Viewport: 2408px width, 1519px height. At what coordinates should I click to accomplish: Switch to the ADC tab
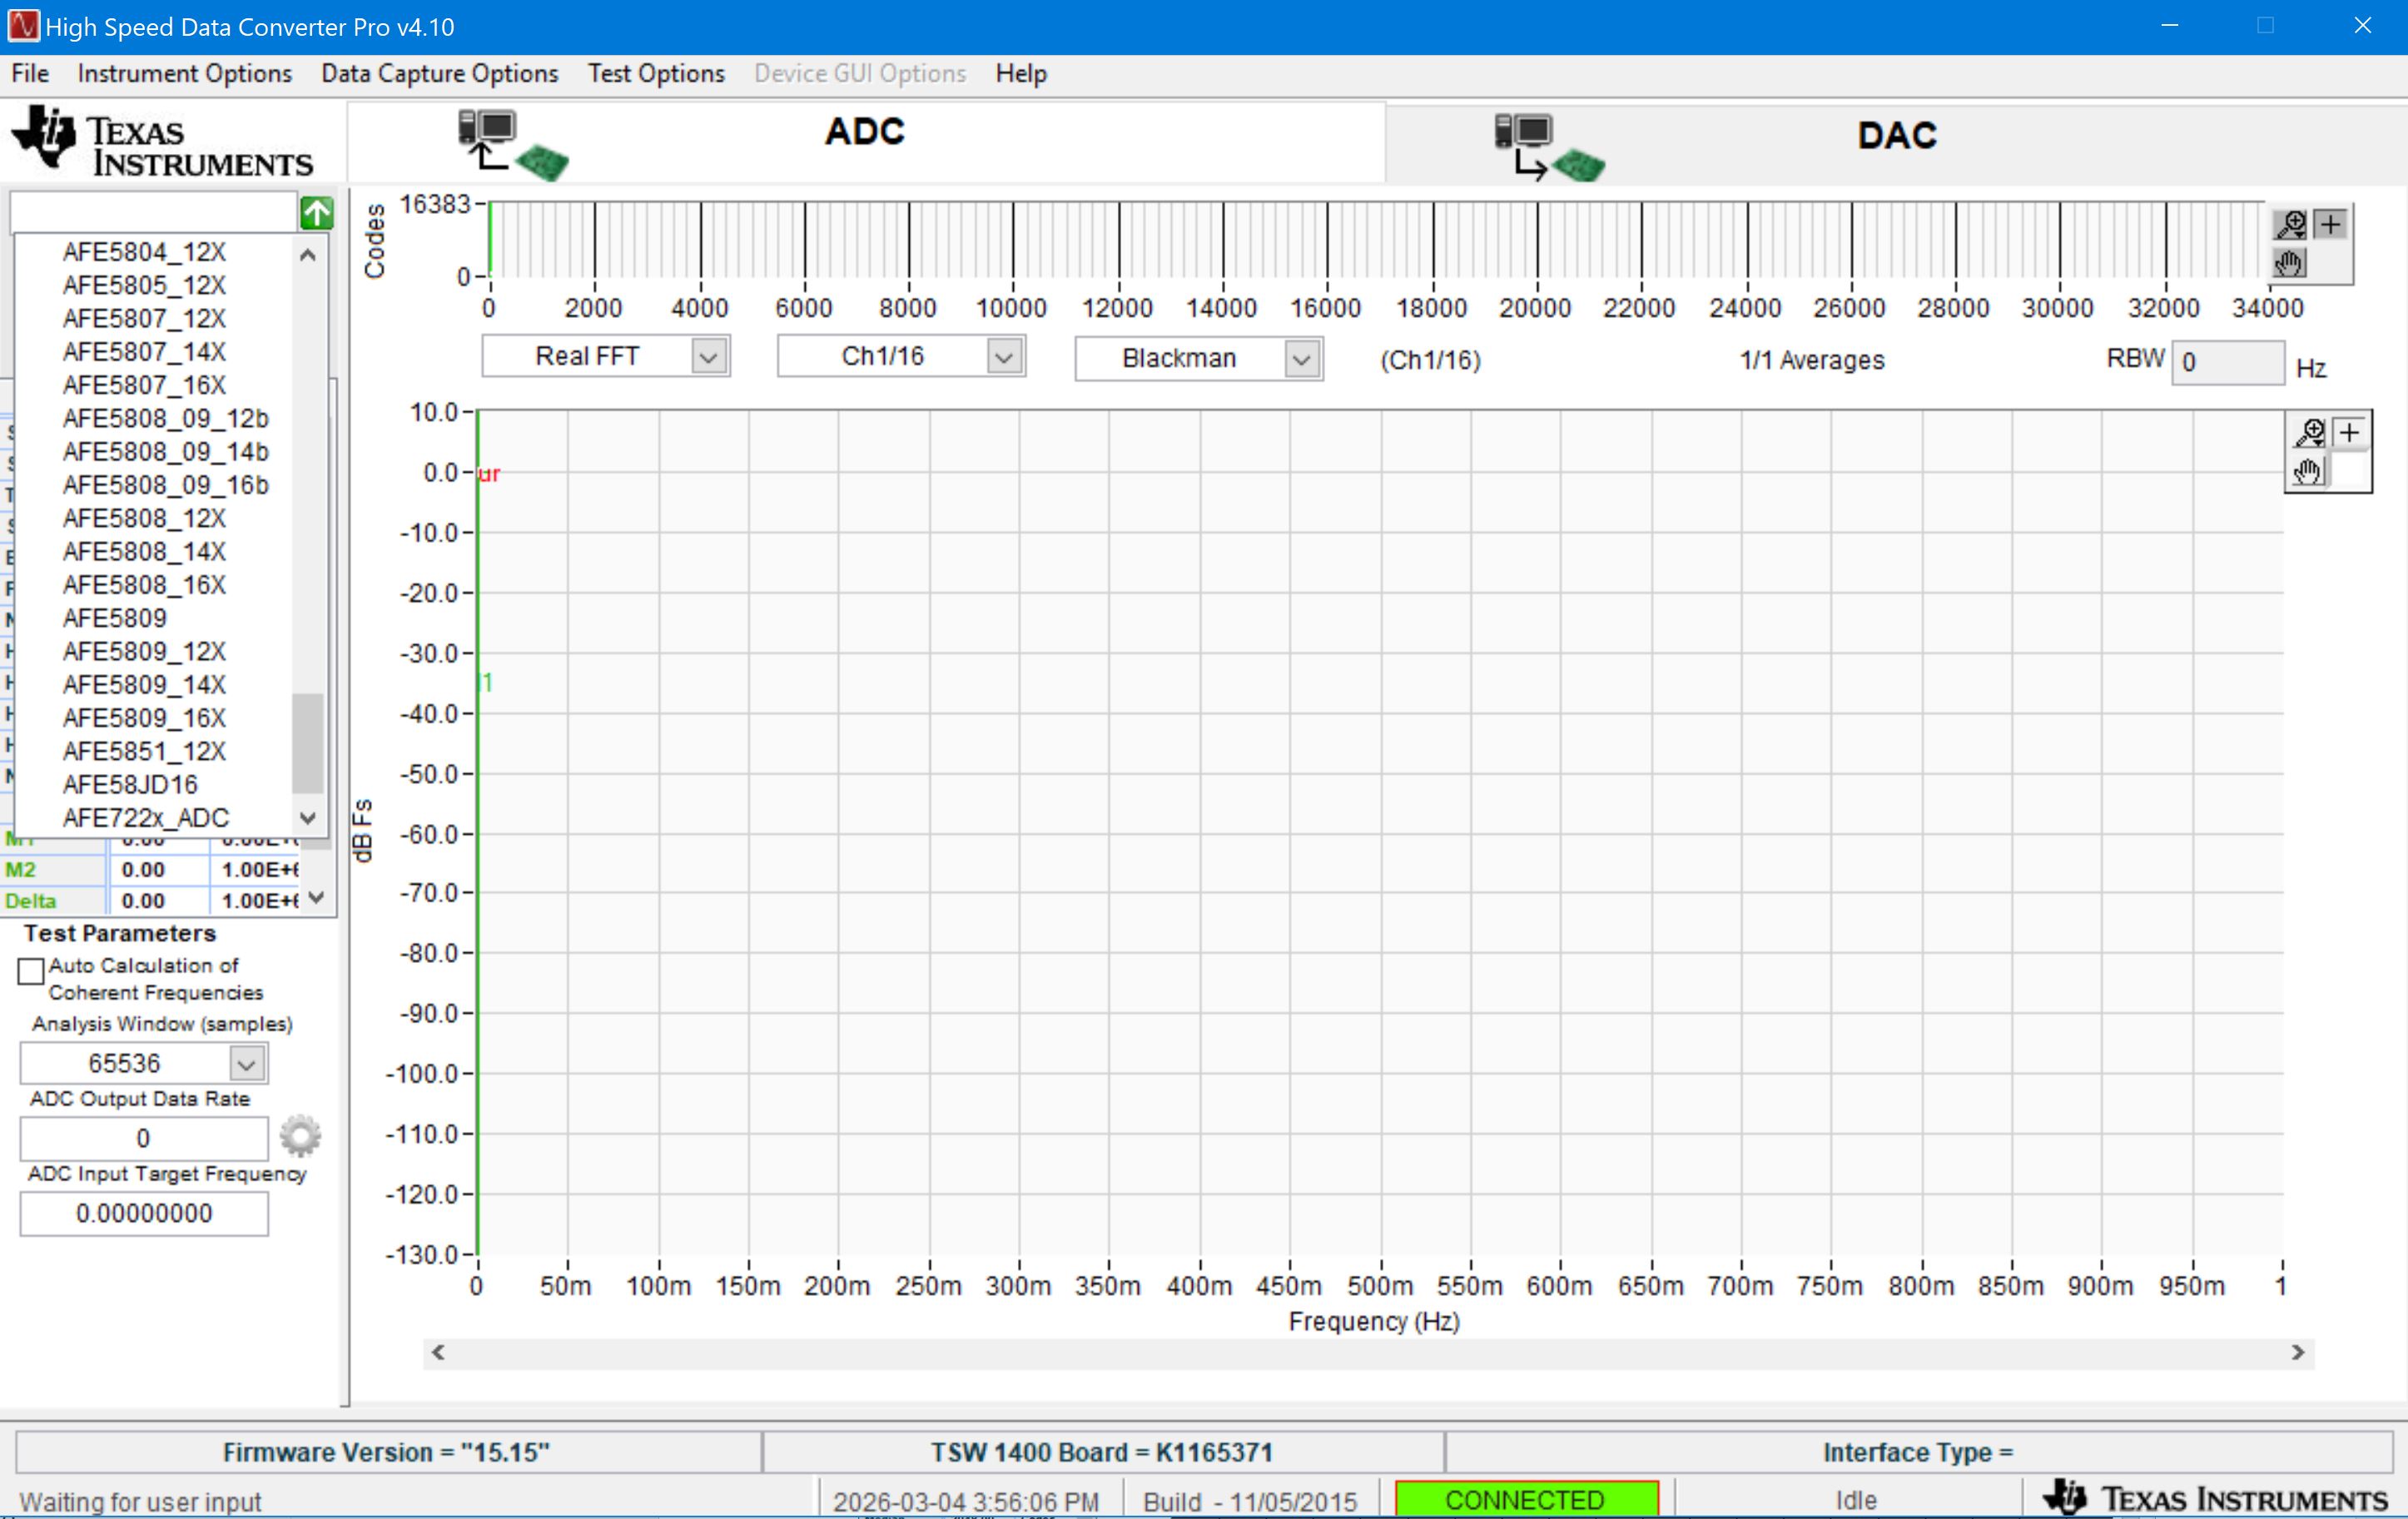pos(866,142)
